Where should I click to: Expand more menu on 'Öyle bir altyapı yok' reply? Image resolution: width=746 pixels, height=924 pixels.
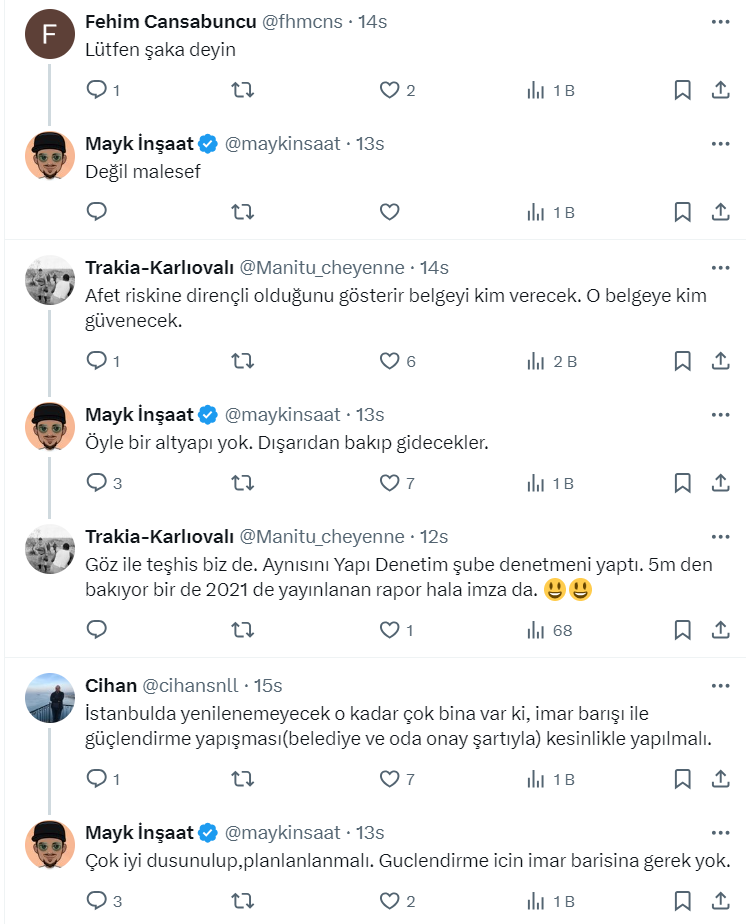(x=720, y=414)
